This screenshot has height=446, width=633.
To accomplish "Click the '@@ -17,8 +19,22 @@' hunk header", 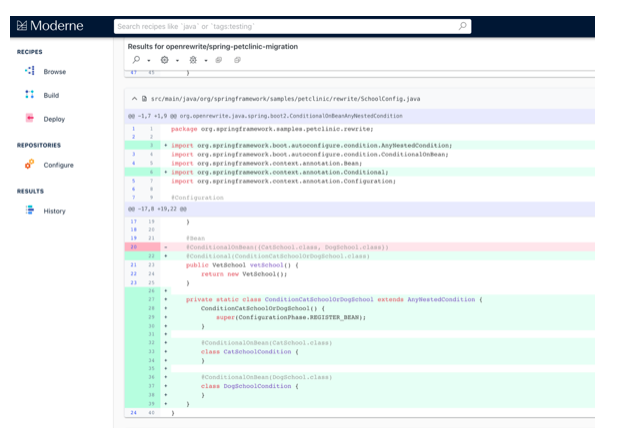I will point(359,209).
